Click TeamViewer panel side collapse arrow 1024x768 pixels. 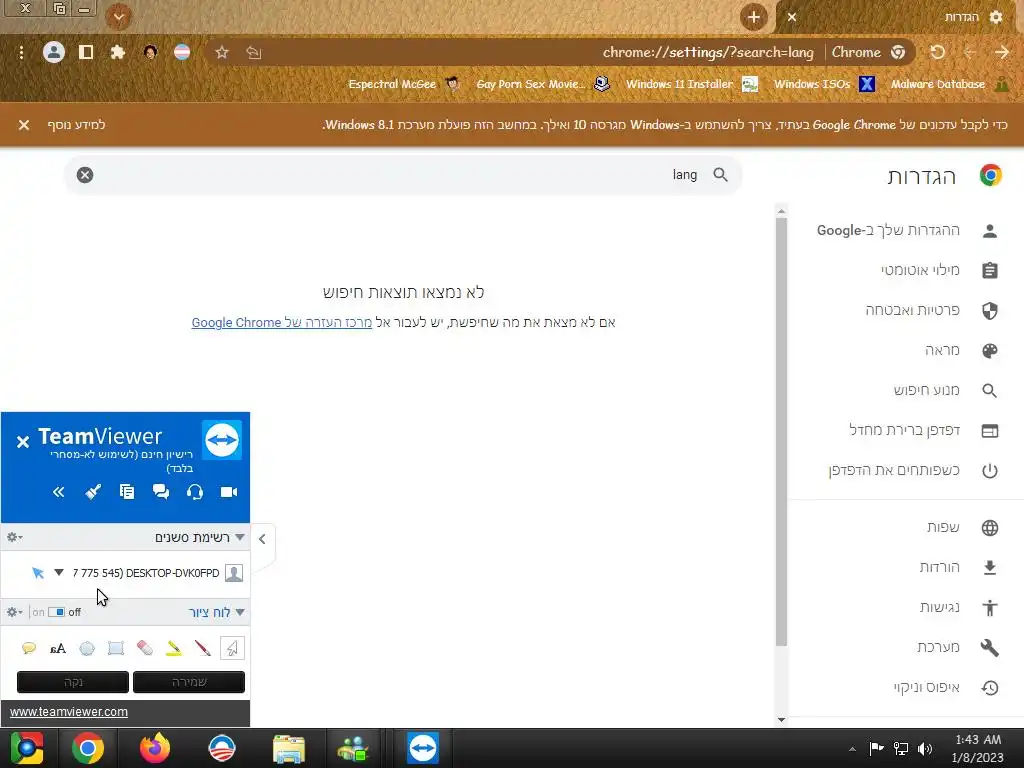(x=263, y=539)
